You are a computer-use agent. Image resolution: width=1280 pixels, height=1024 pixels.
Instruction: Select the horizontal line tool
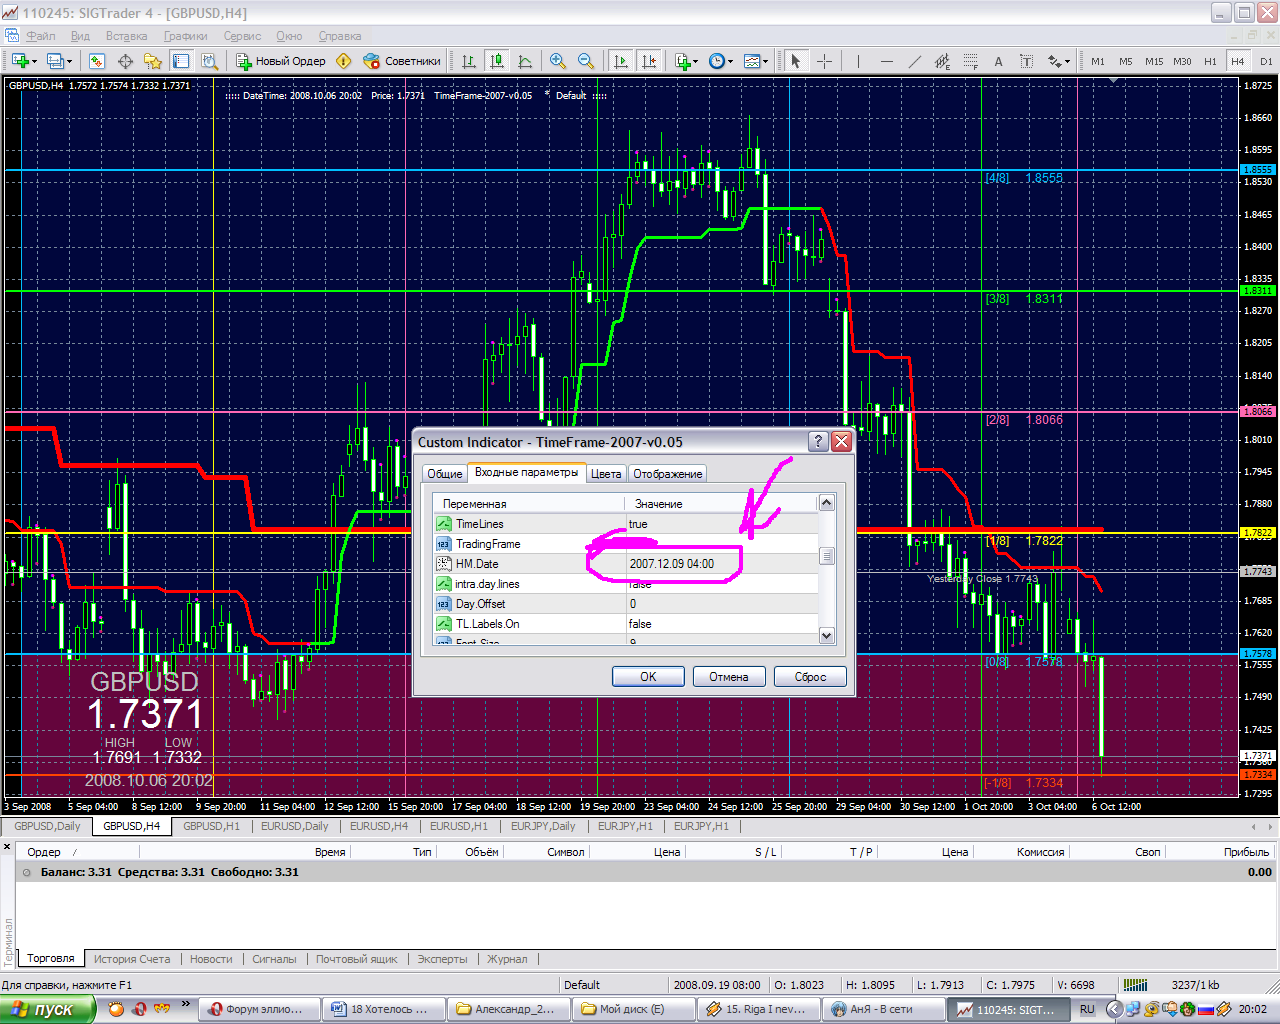point(886,61)
